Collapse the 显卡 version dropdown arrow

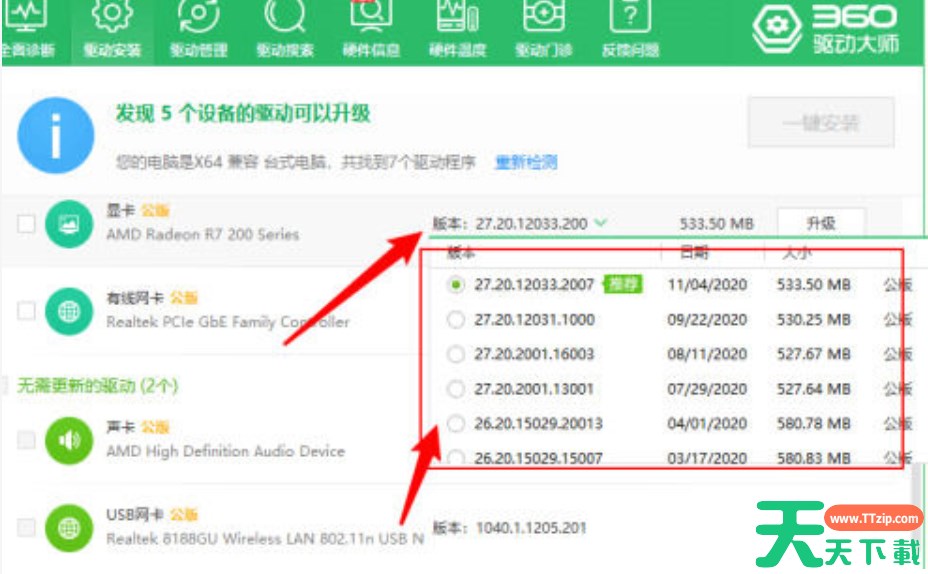click(601, 223)
